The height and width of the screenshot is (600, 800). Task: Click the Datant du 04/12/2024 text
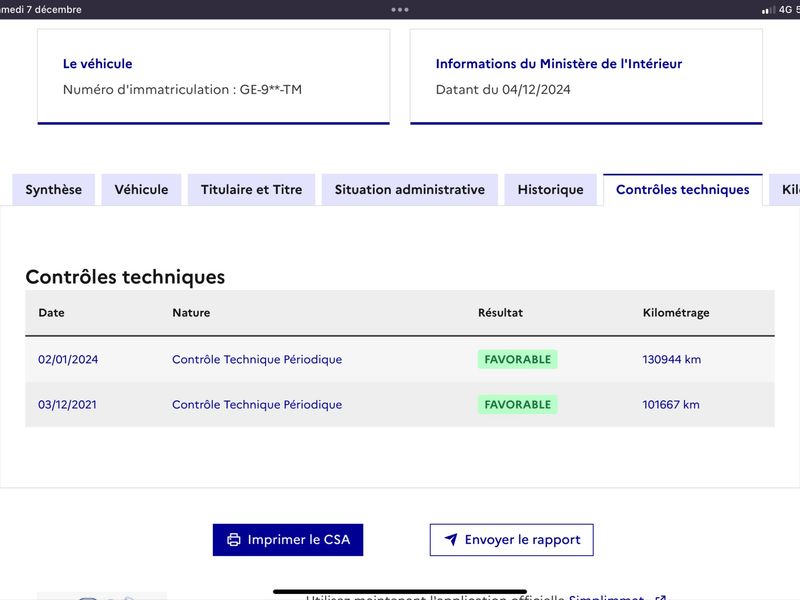(x=503, y=90)
